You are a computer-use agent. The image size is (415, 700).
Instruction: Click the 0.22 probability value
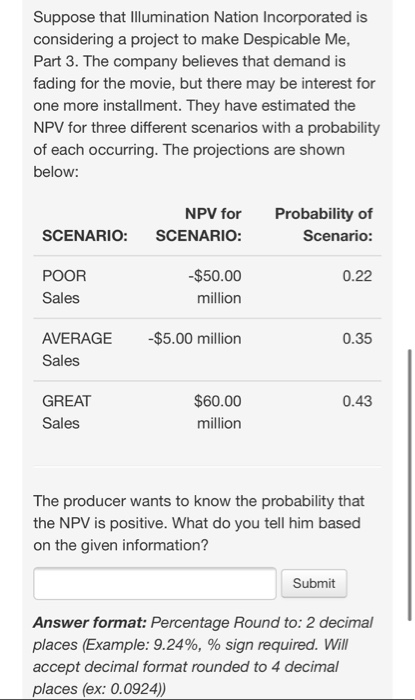[357, 276]
